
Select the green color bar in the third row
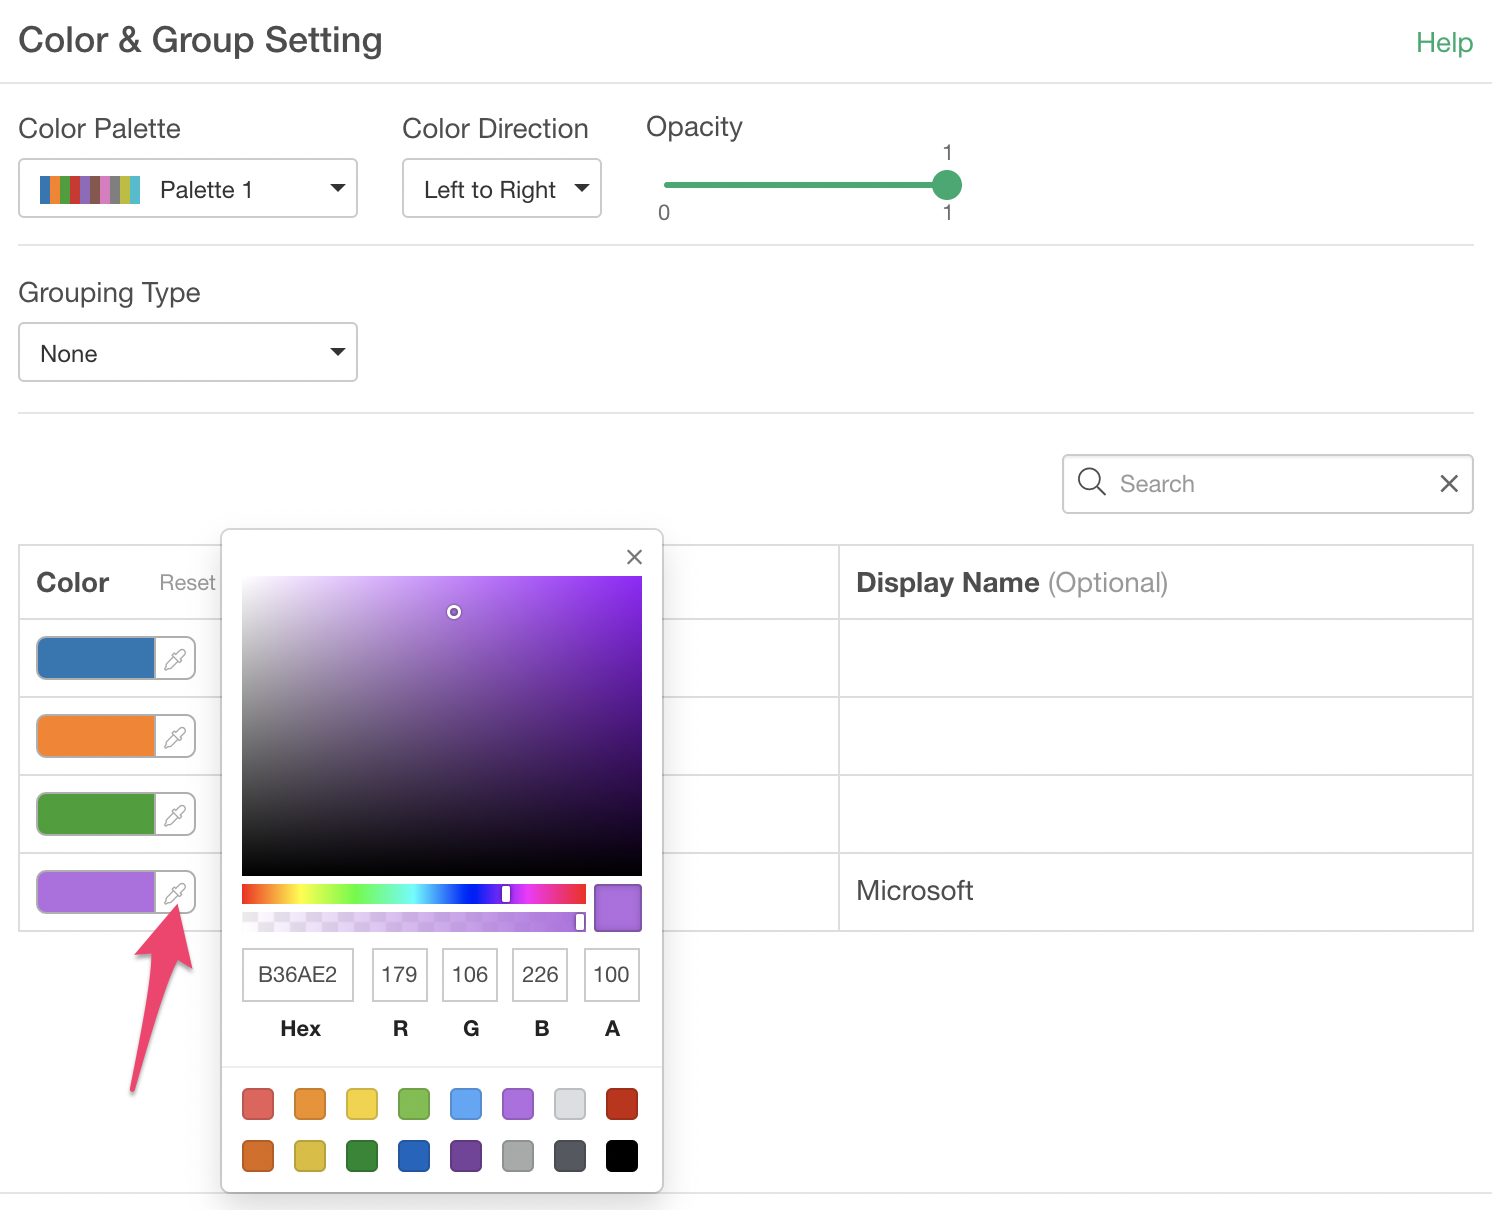(96, 814)
